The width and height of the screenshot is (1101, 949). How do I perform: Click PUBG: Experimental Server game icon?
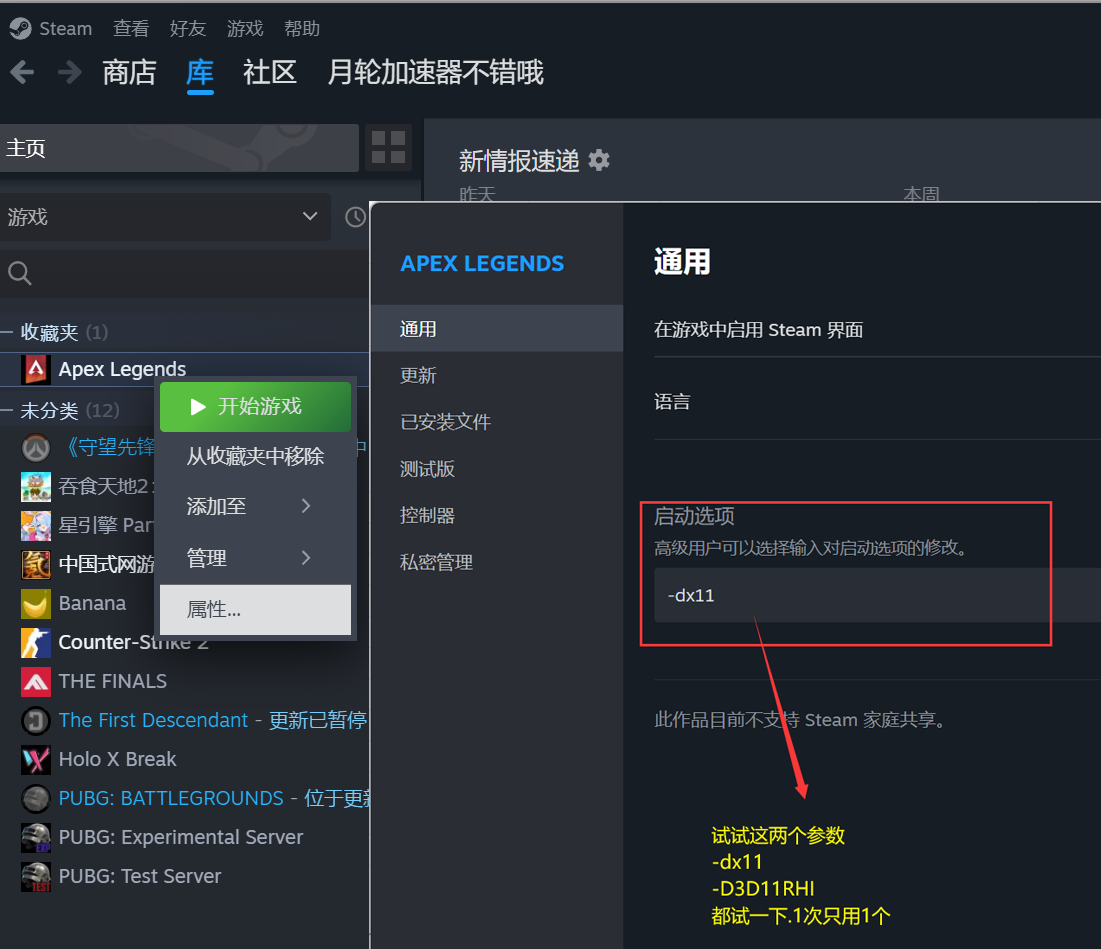coord(36,837)
